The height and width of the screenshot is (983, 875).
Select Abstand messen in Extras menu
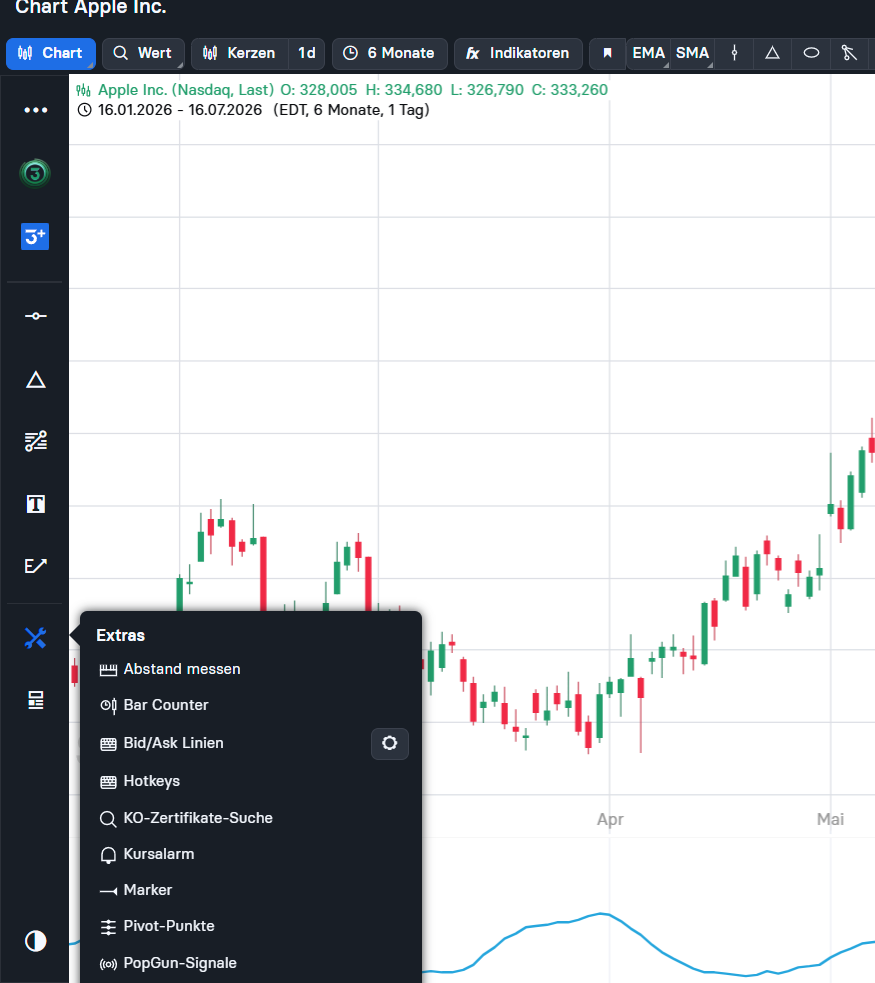tap(251, 670)
